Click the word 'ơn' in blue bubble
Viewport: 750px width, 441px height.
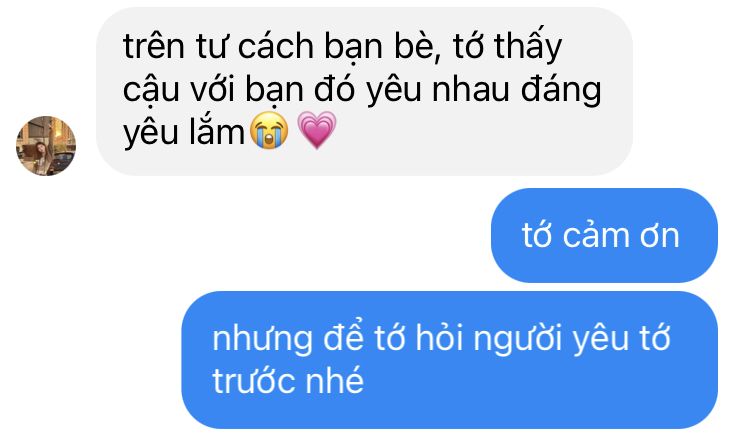pos(660,236)
